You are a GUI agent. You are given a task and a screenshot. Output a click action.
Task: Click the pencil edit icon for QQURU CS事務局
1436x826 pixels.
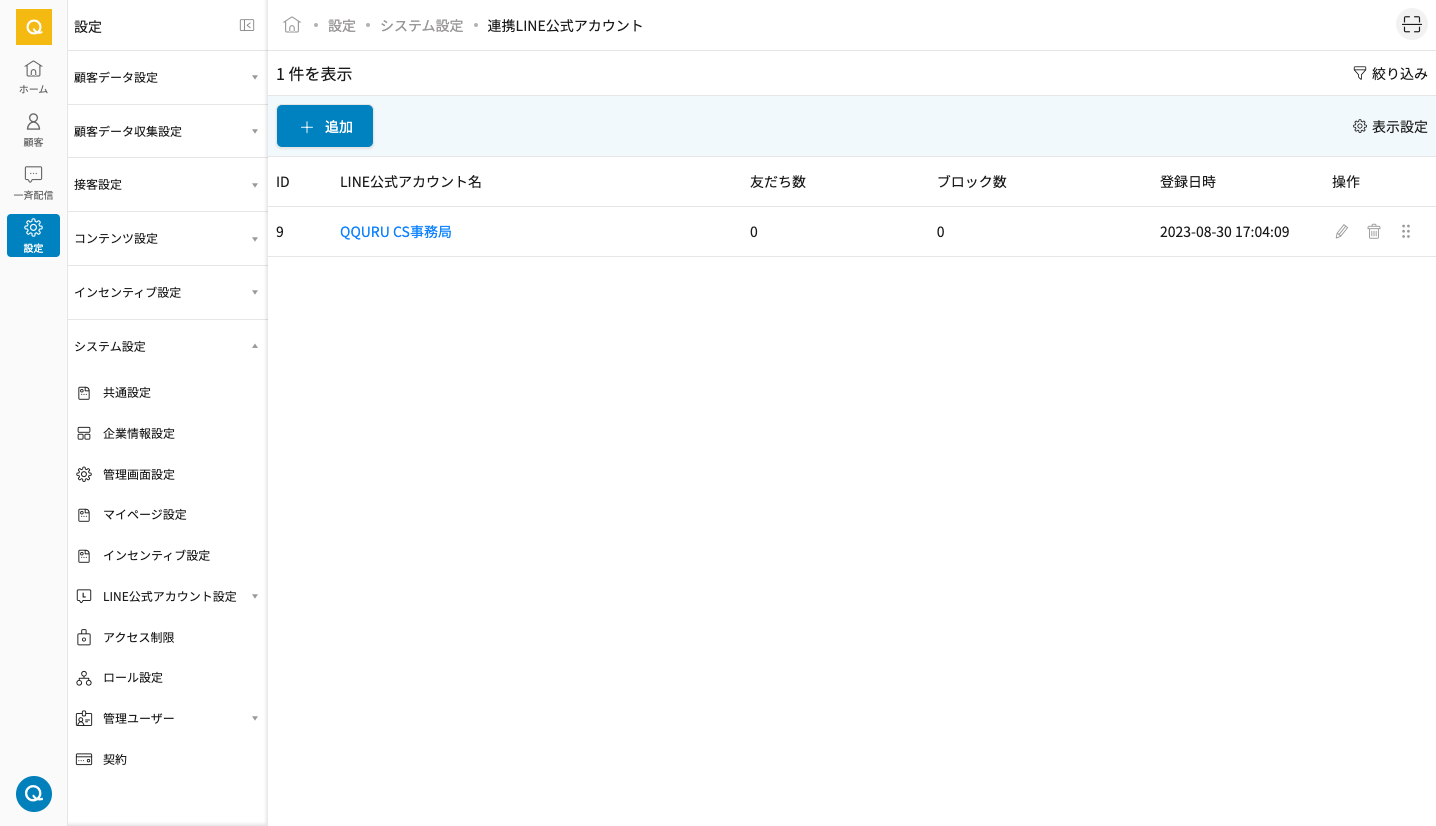1342,232
